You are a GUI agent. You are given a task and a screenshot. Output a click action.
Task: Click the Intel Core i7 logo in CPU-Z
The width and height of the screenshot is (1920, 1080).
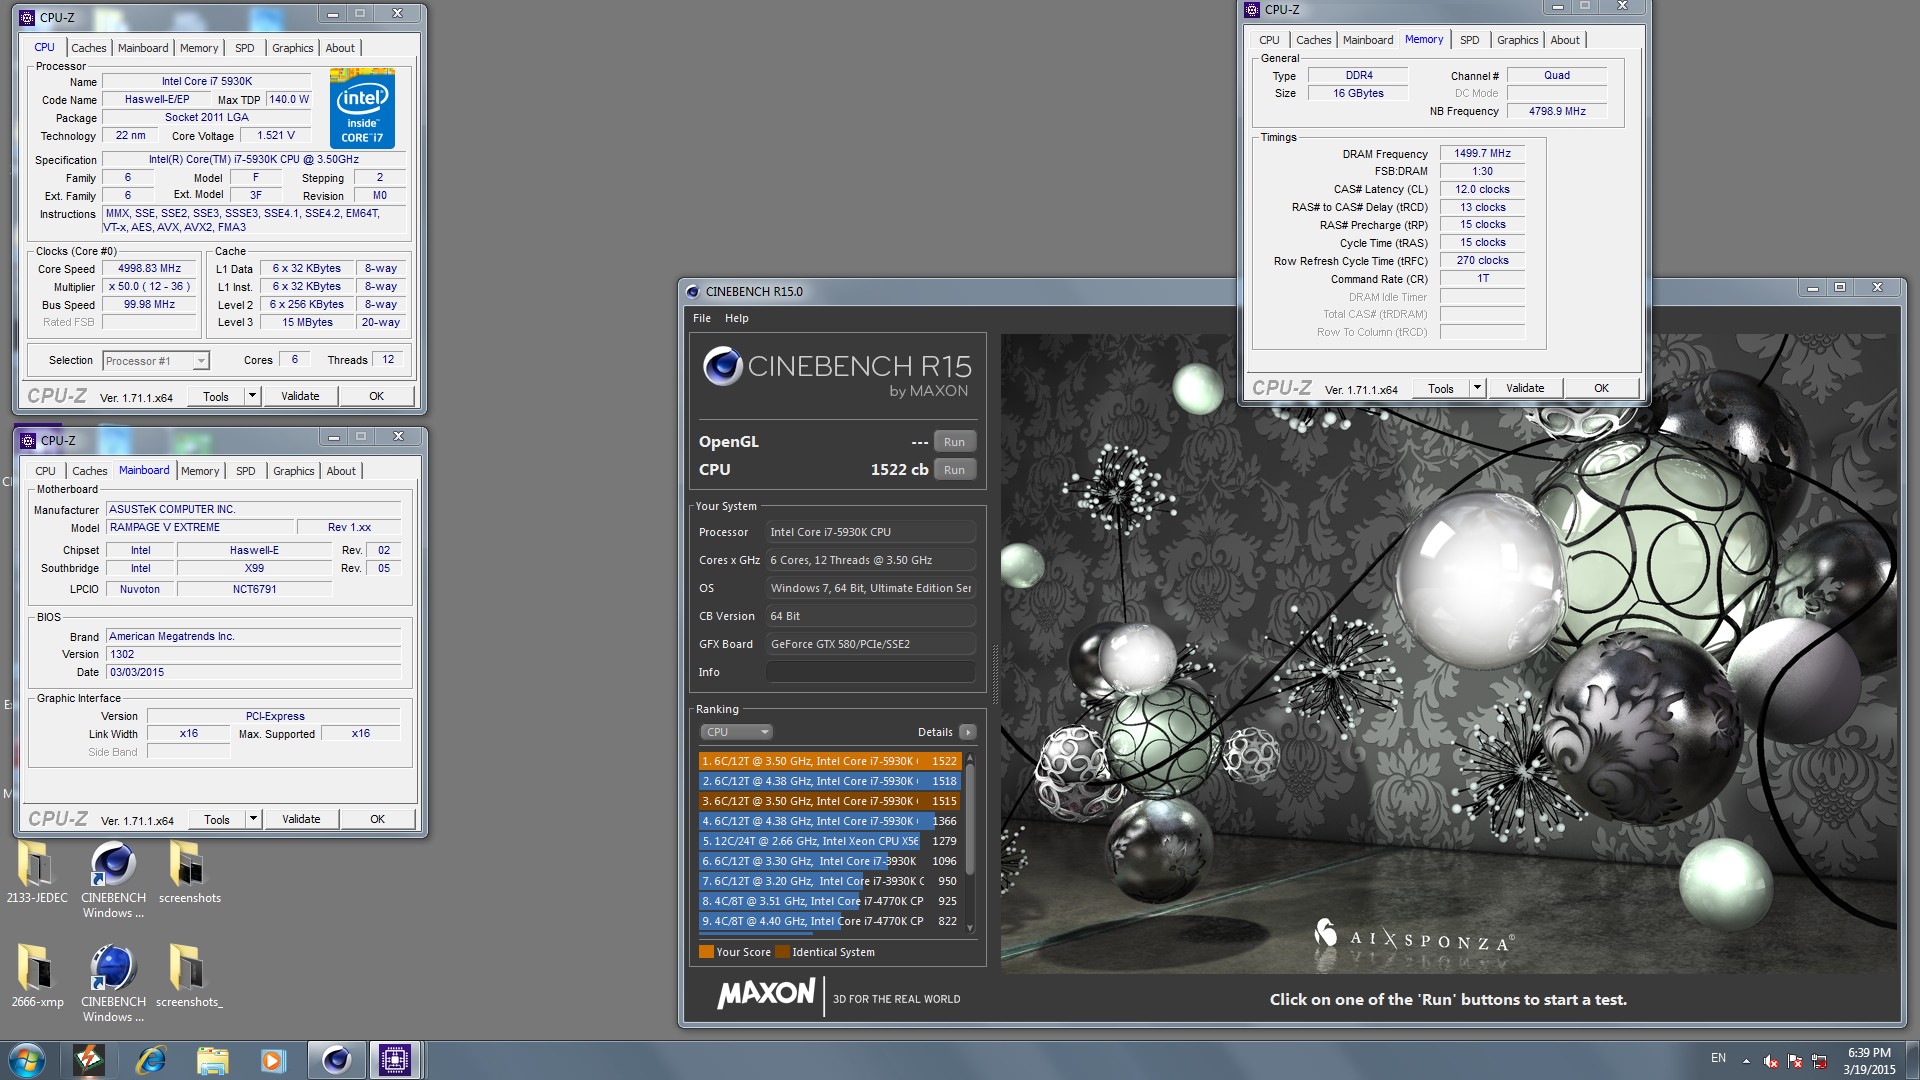(x=362, y=108)
